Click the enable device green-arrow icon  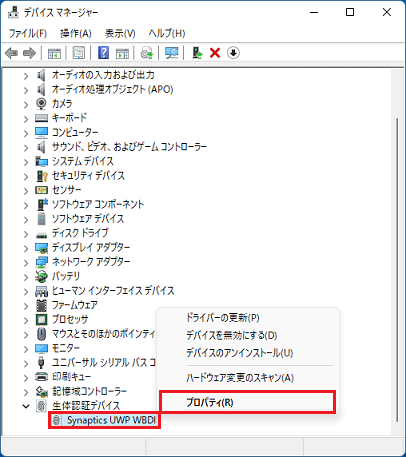[x=197, y=53]
